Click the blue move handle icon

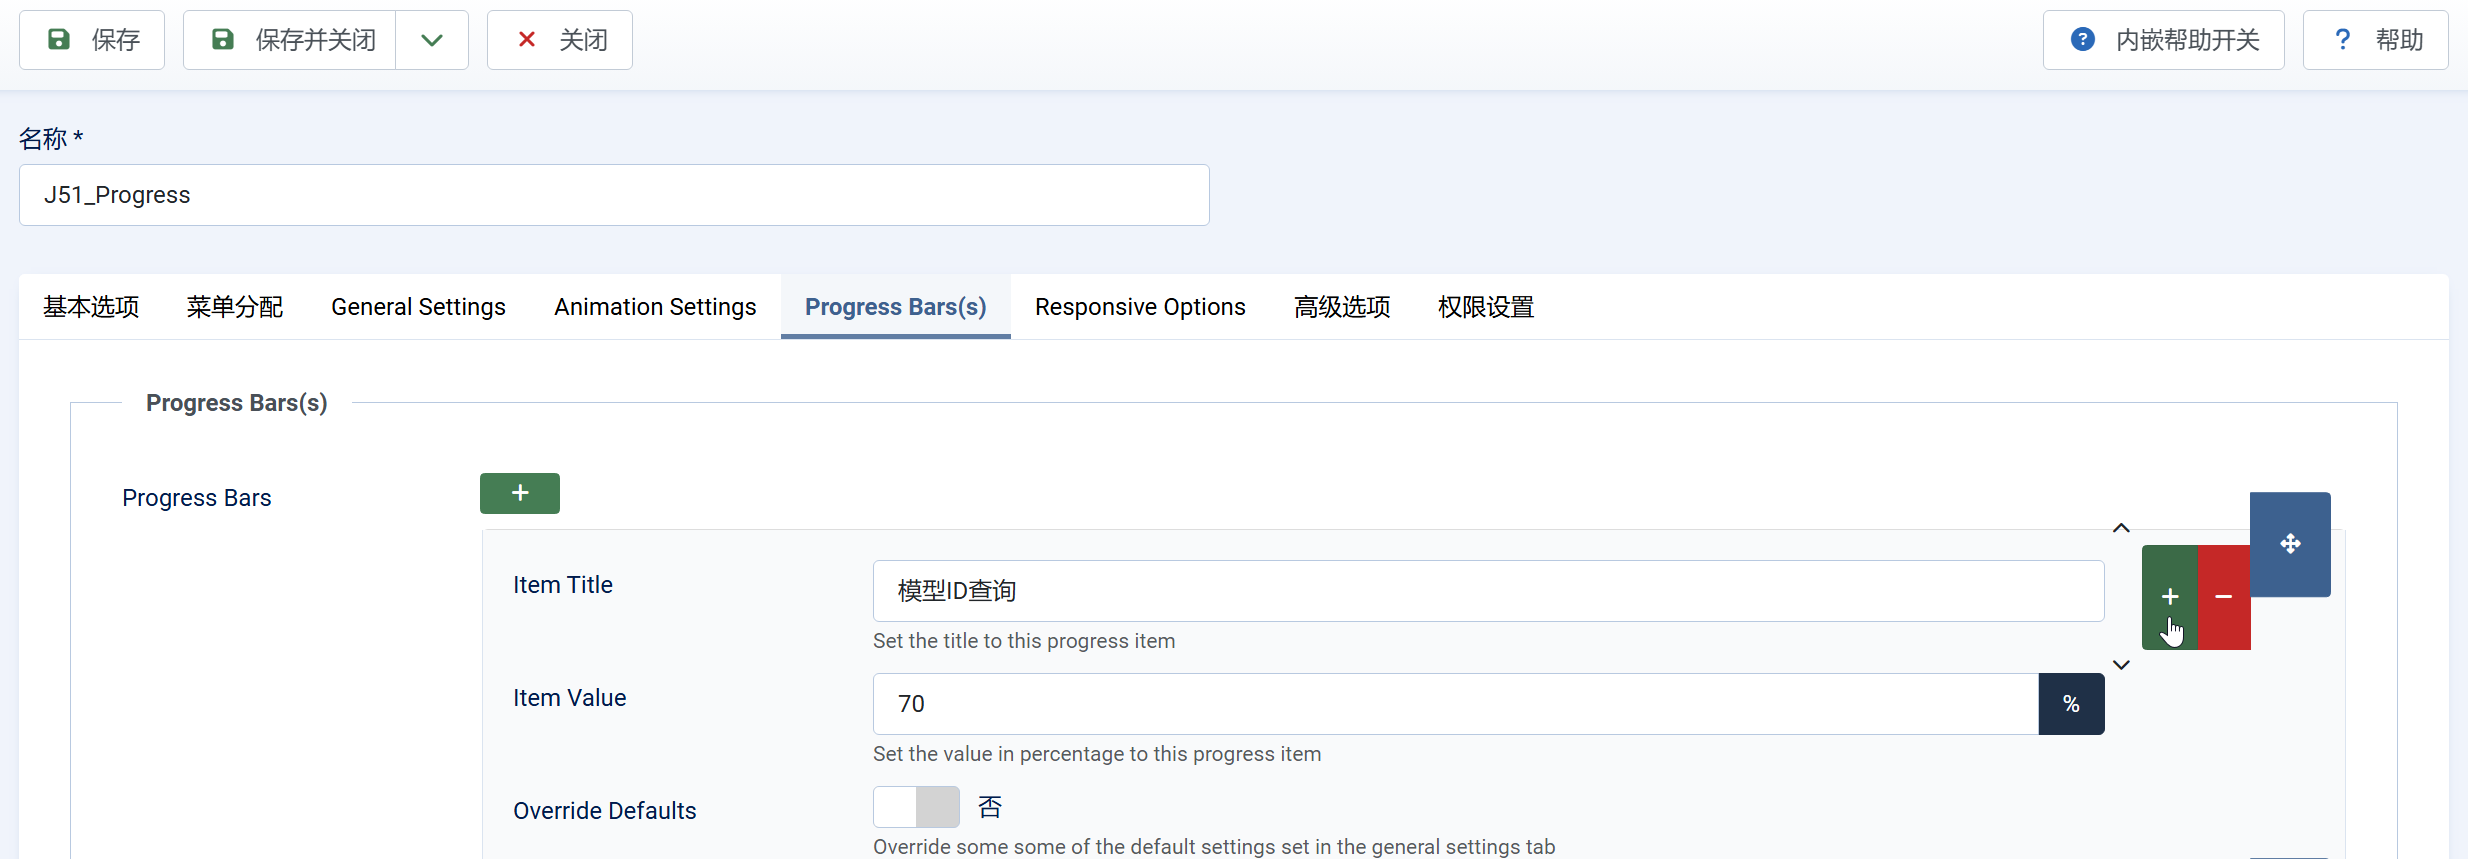pos(2290,544)
